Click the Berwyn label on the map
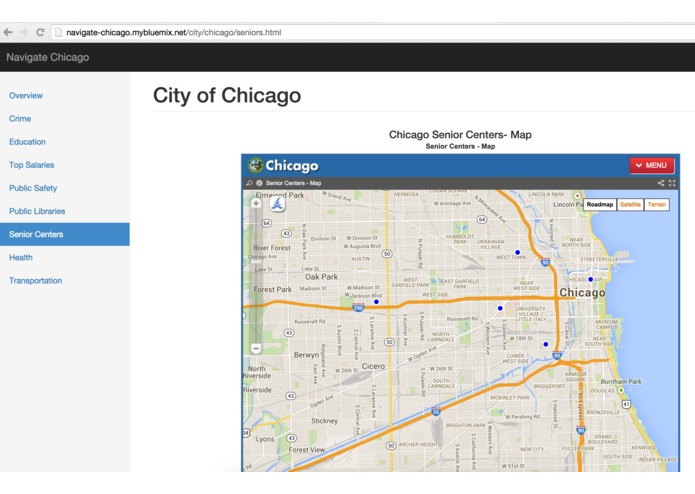Screen dimensions: 695x494 [306, 355]
